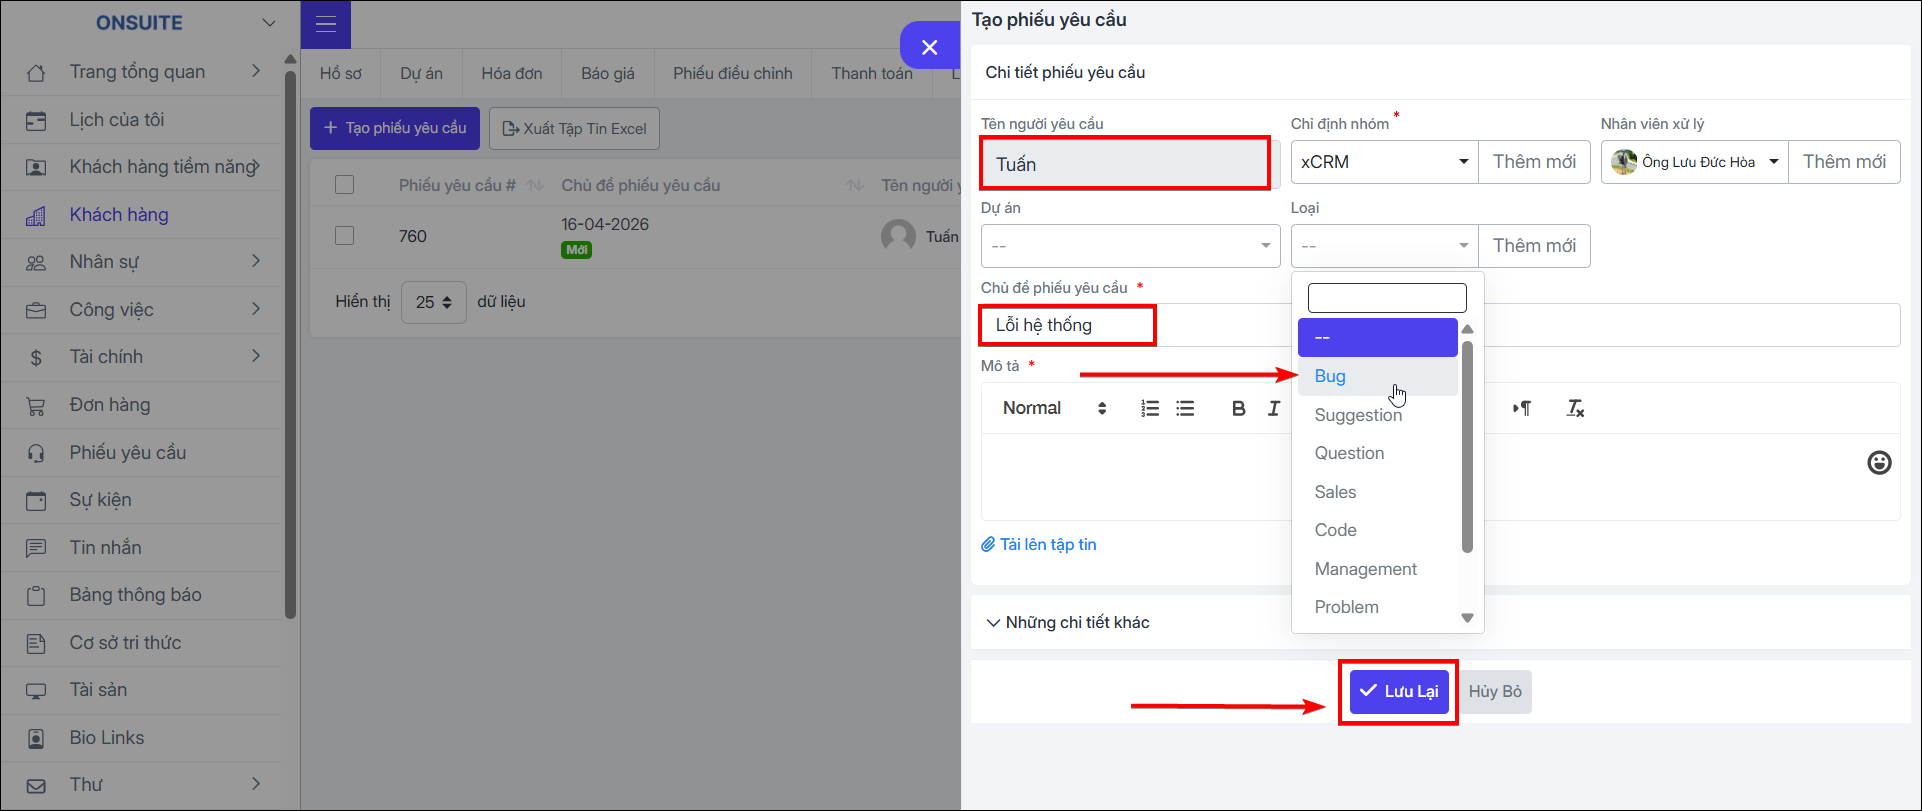Image resolution: width=1922 pixels, height=811 pixels.
Task: Click the Tải lên tập tin link
Action: click(1039, 545)
